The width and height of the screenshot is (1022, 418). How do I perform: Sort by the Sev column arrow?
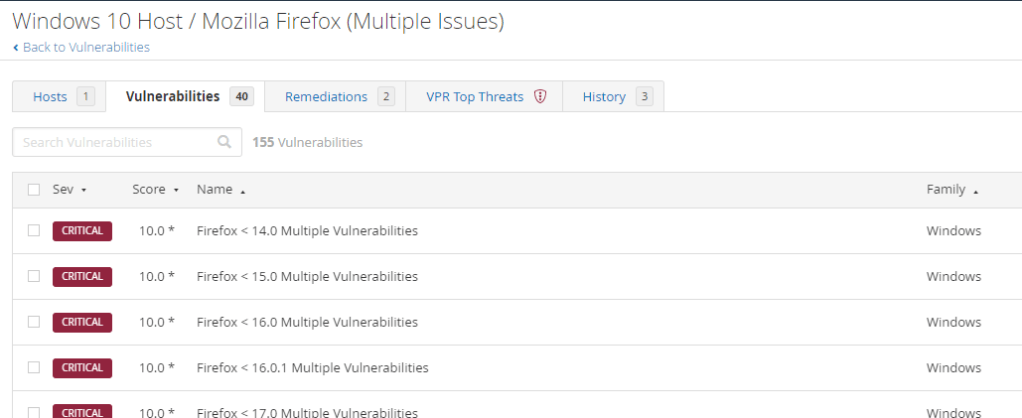point(84,190)
